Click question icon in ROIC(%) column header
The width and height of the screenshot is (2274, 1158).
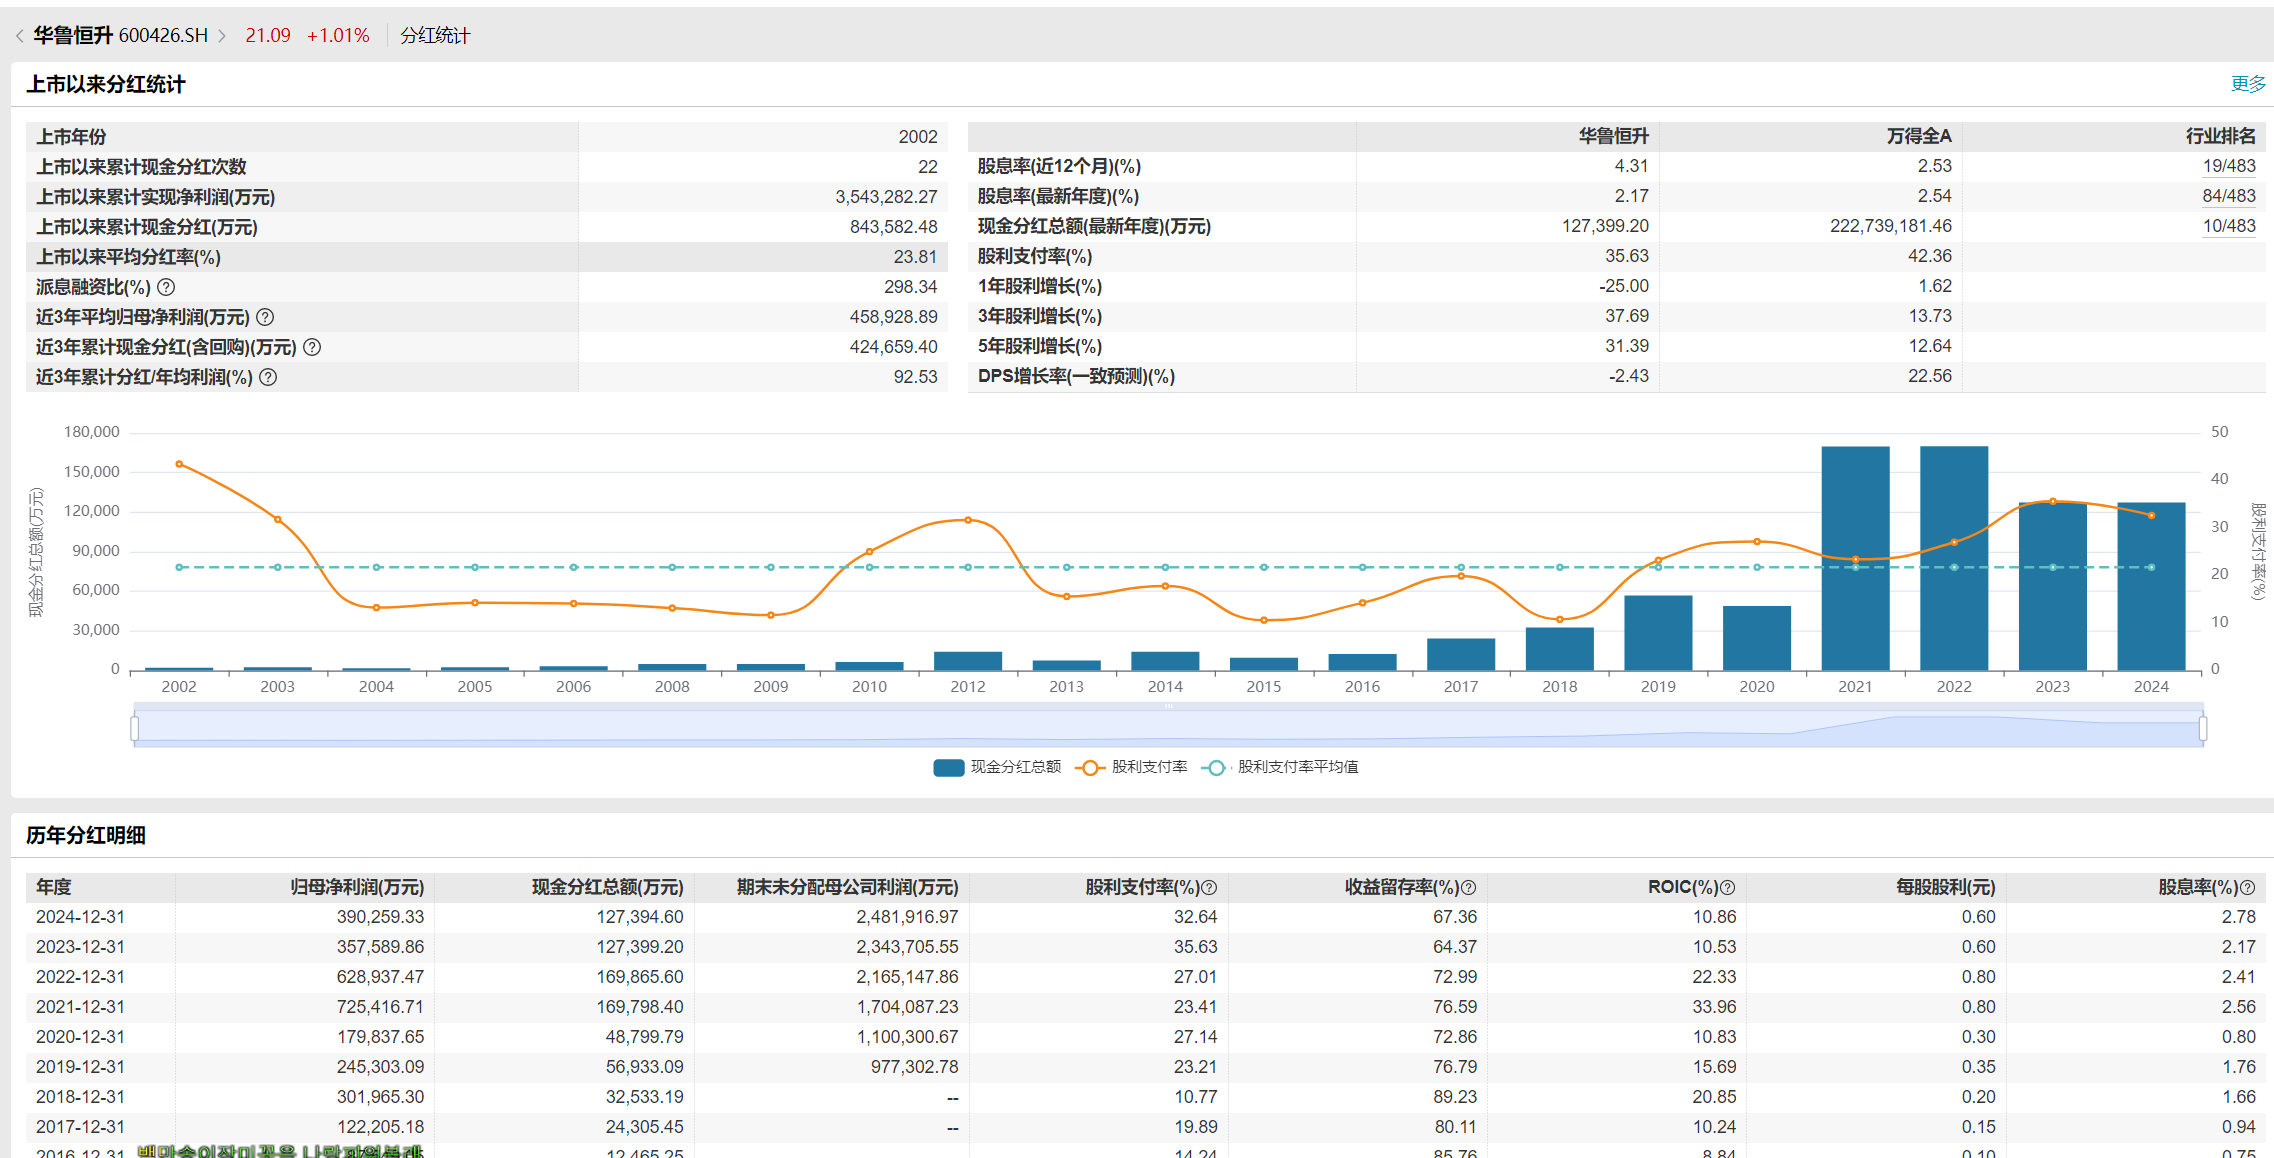coord(1727,887)
